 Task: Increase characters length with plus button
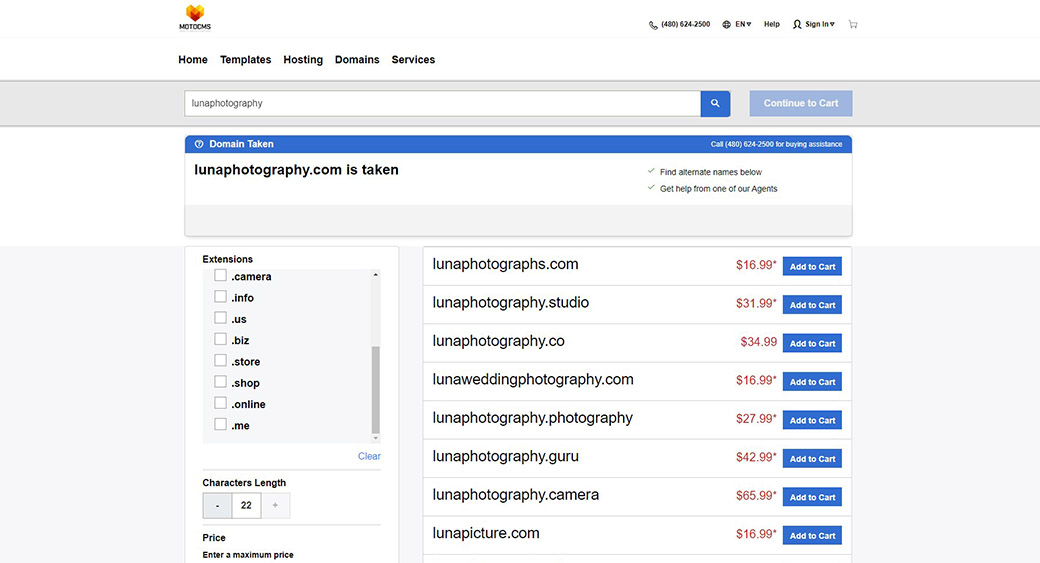pyautogui.click(x=275, y=505)
